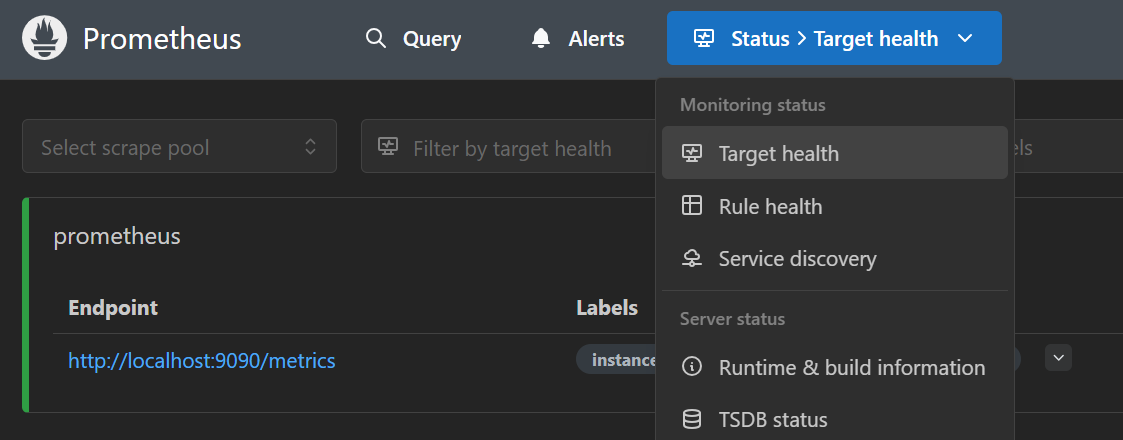Screen dimensions: 1123x440
Task: Click the Runtime info circle icon
Action: point(692,368)
